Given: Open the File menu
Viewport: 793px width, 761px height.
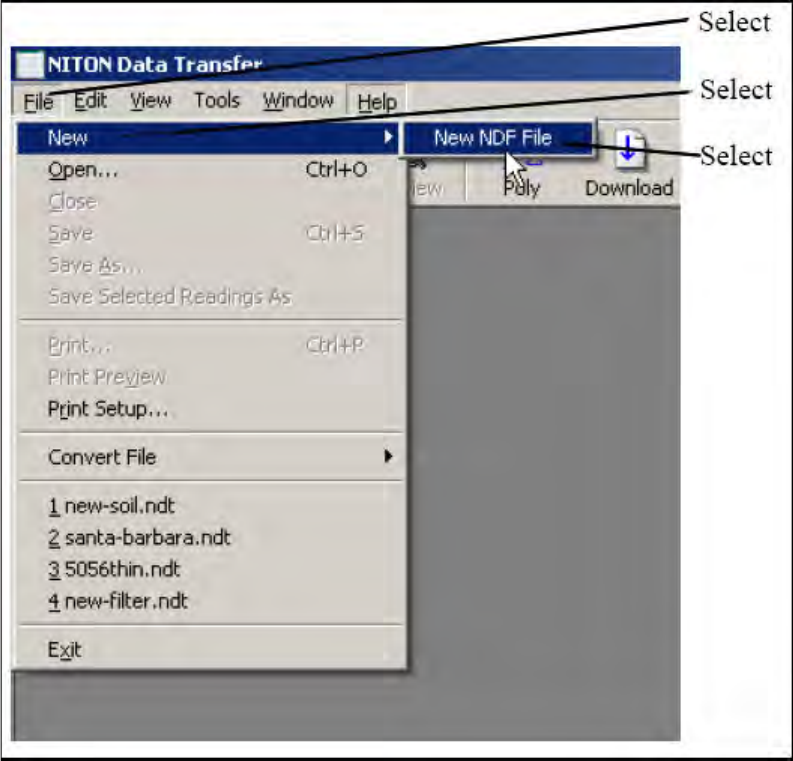Looking at the screenshot, I should tap(38, 101).
